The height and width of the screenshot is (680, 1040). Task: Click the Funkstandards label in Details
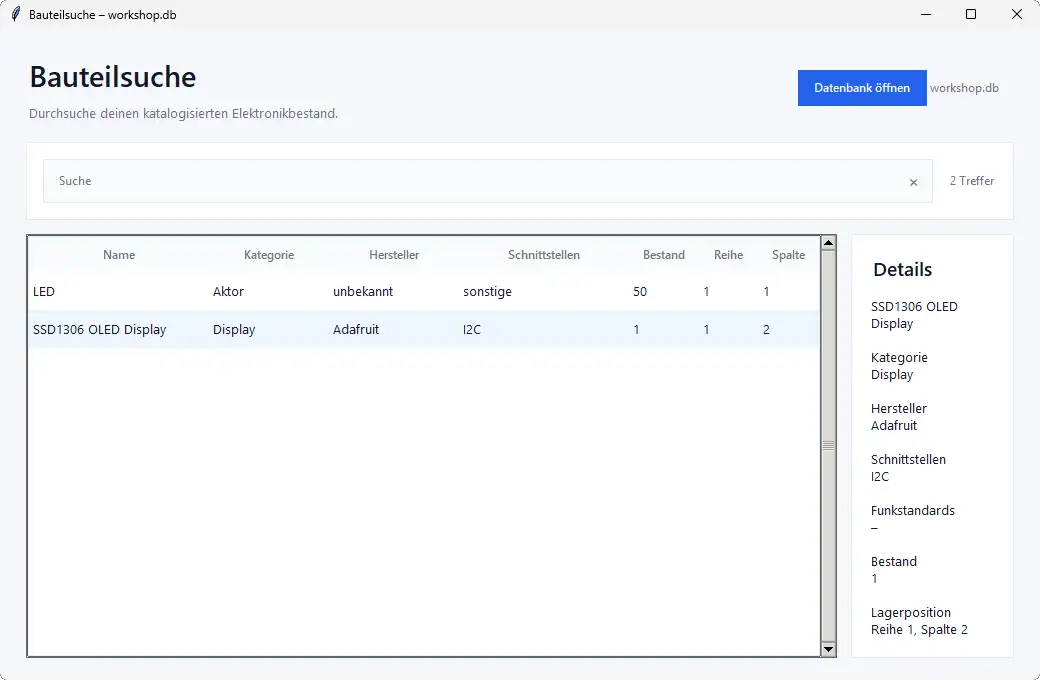click(913, 511)
